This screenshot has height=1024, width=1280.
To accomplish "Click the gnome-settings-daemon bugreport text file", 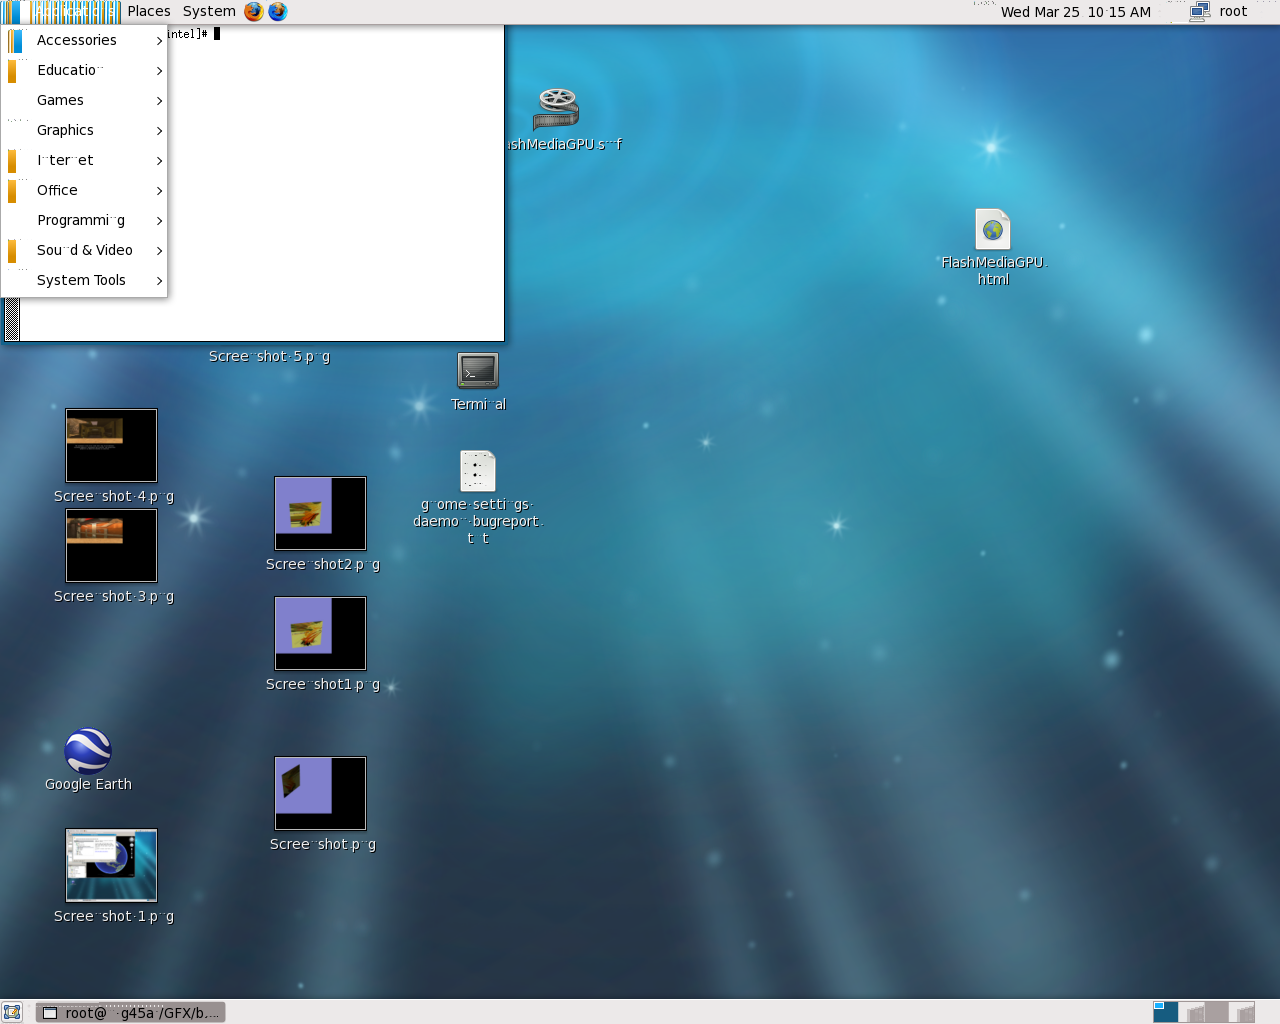I will tap(478, 471).
